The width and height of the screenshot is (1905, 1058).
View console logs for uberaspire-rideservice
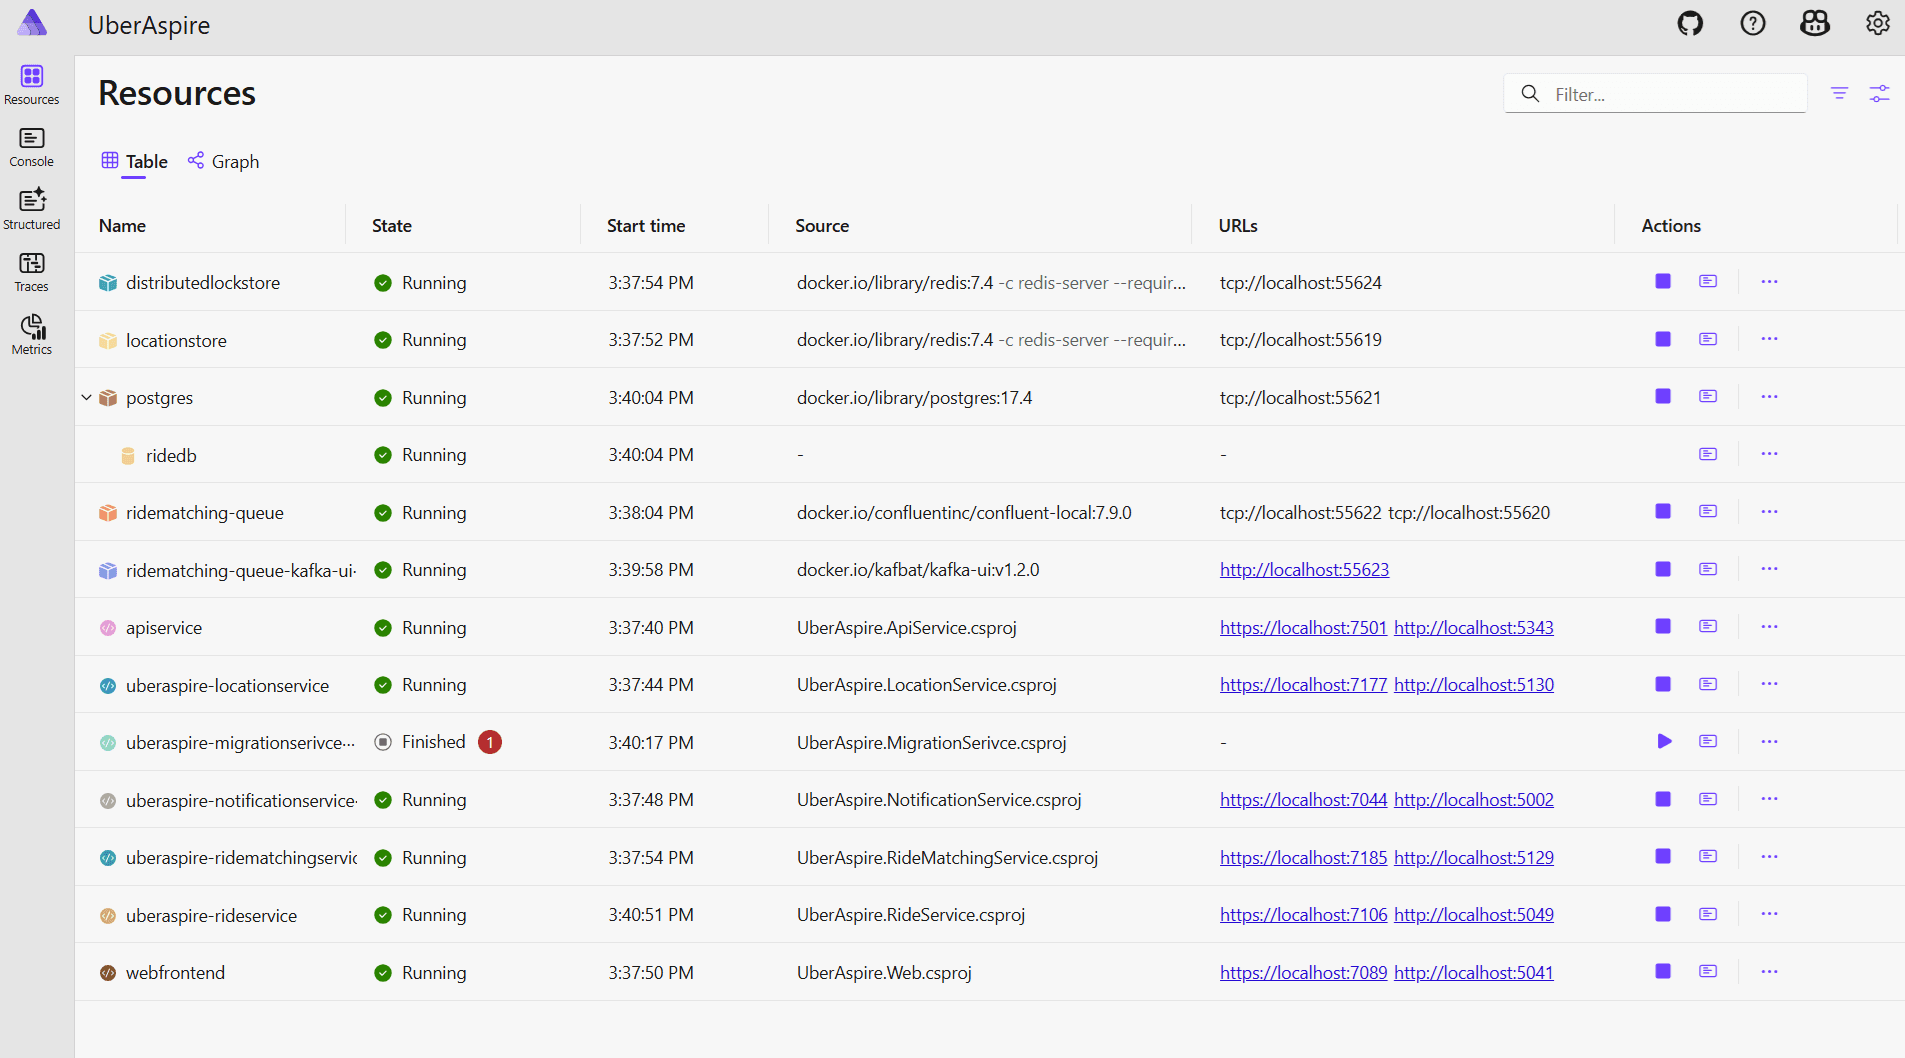(1708, 914)
